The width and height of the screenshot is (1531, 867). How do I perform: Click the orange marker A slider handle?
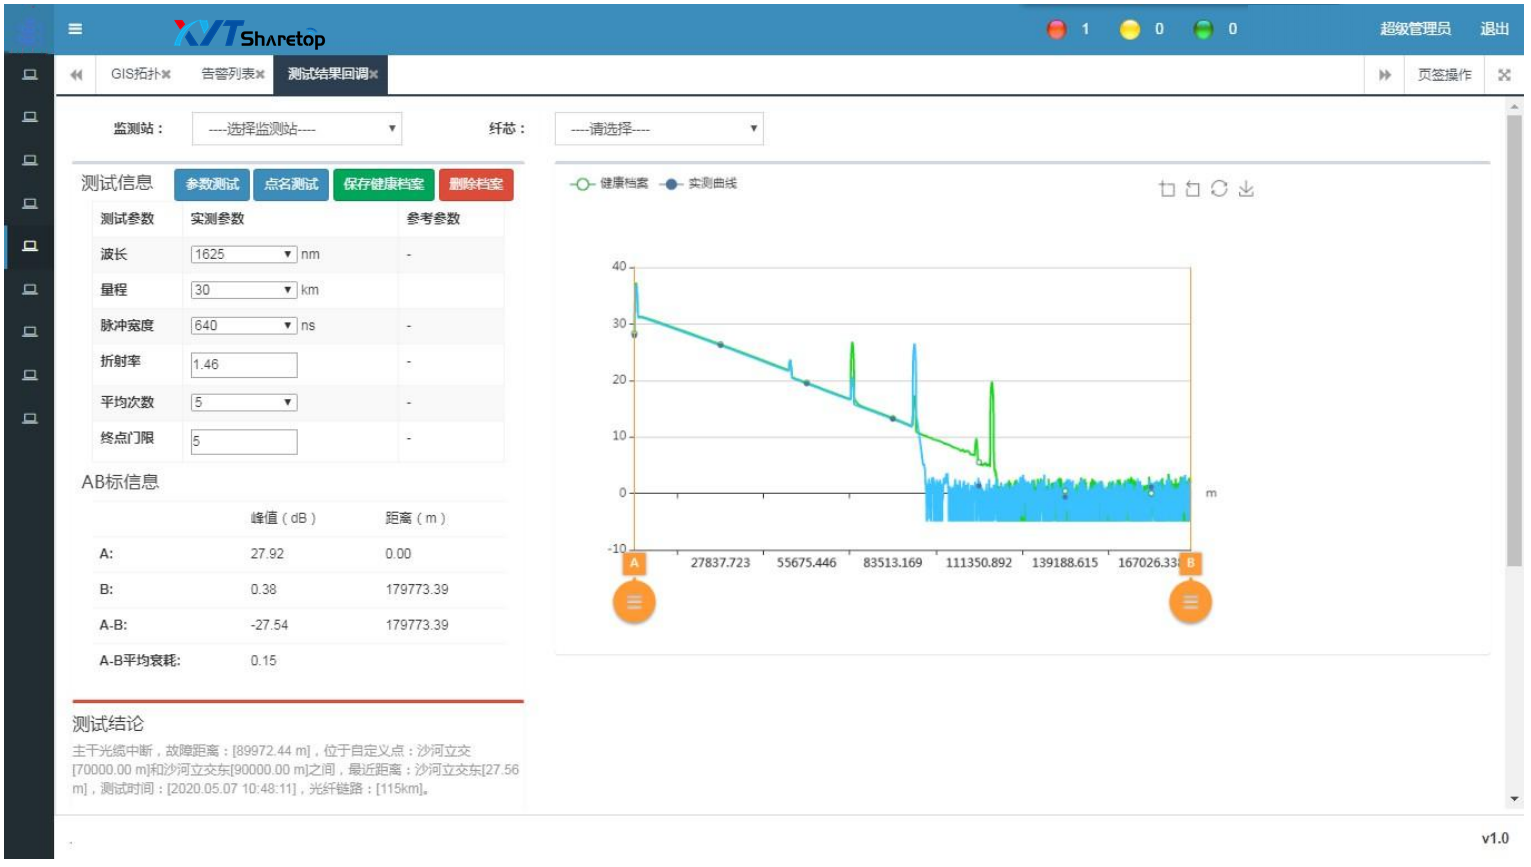coord(634,602)
